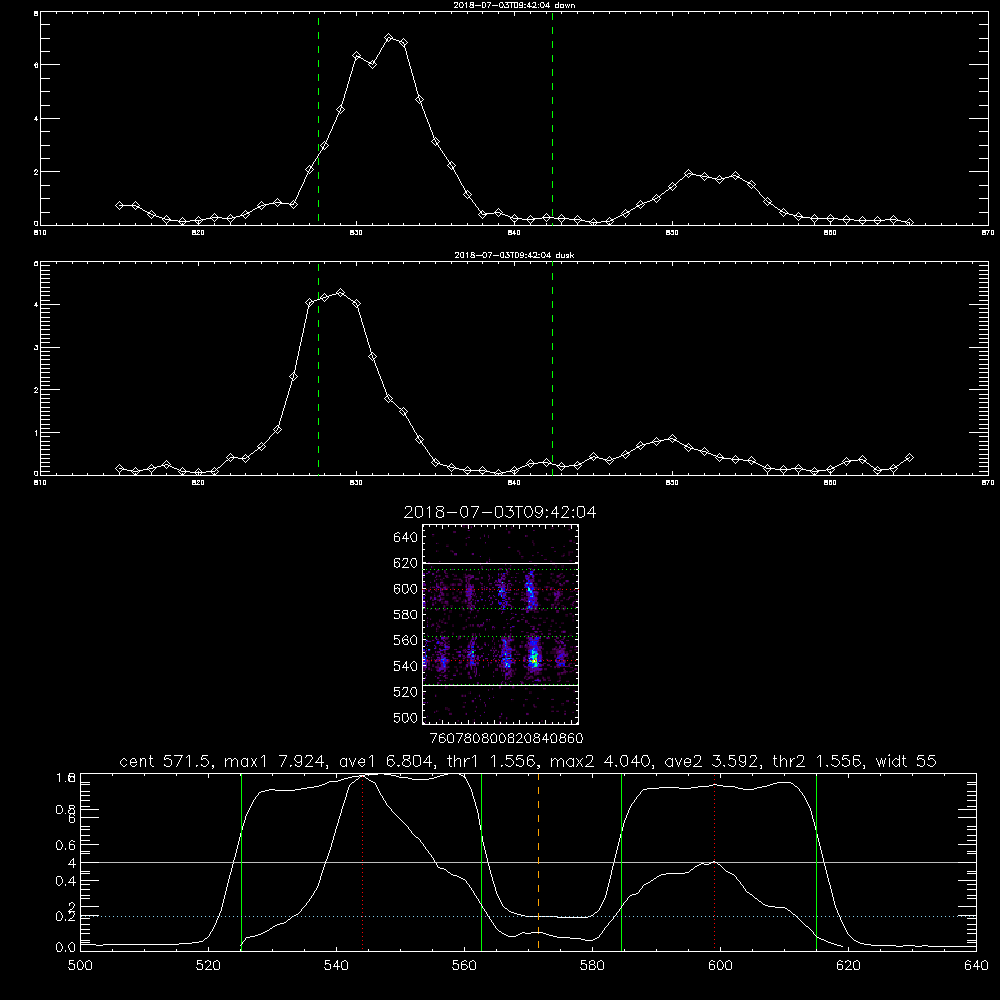1000x1000 pixels.
Task: Click bottom plot y-axis label 0.4
Action: click(66, 881)
